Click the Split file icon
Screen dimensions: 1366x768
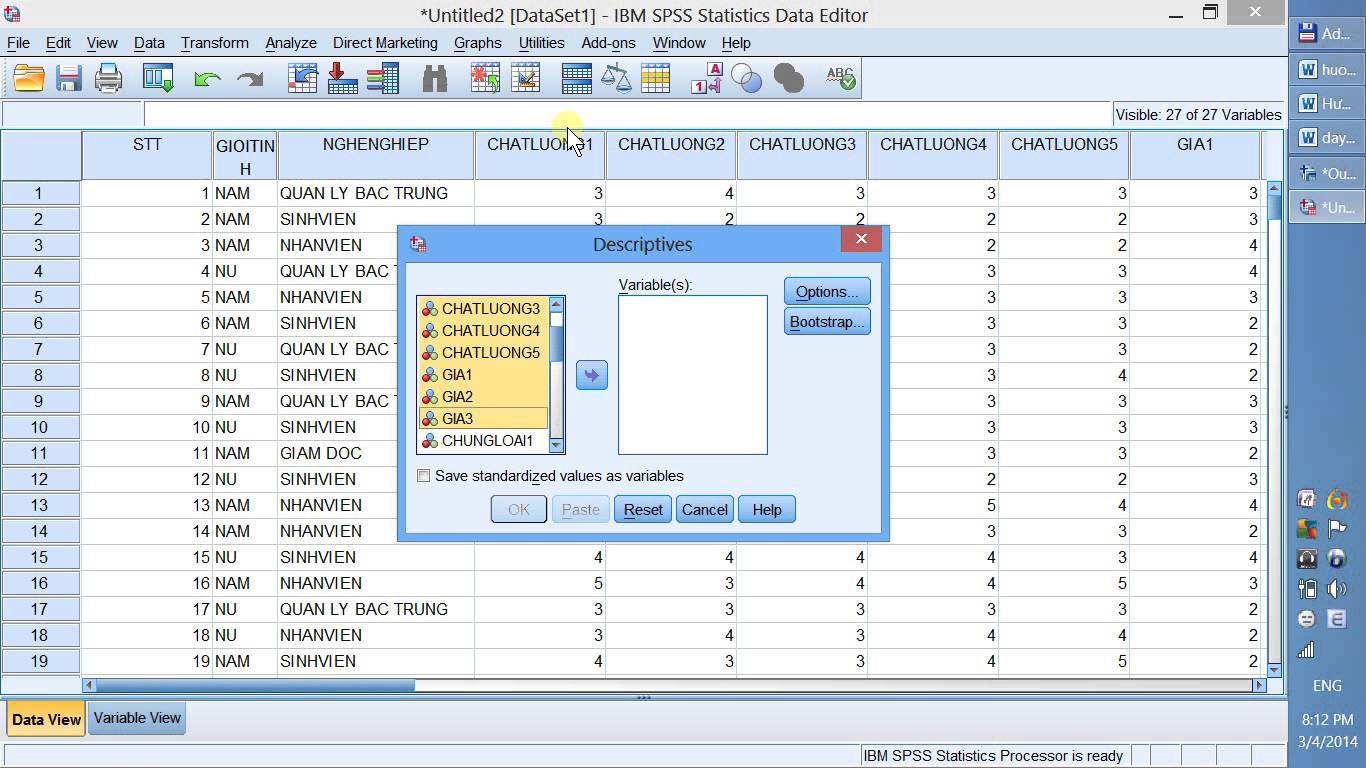coord(577,78)
